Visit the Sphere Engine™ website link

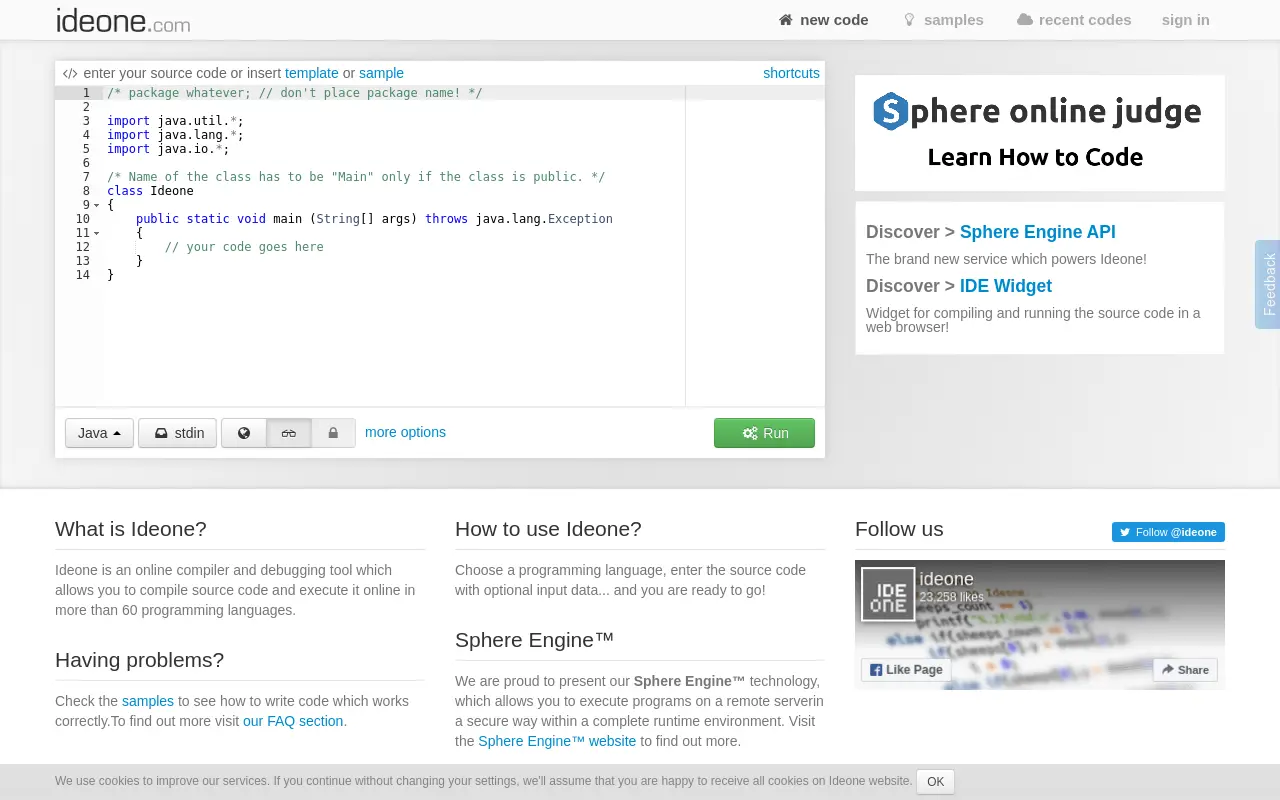557,741
